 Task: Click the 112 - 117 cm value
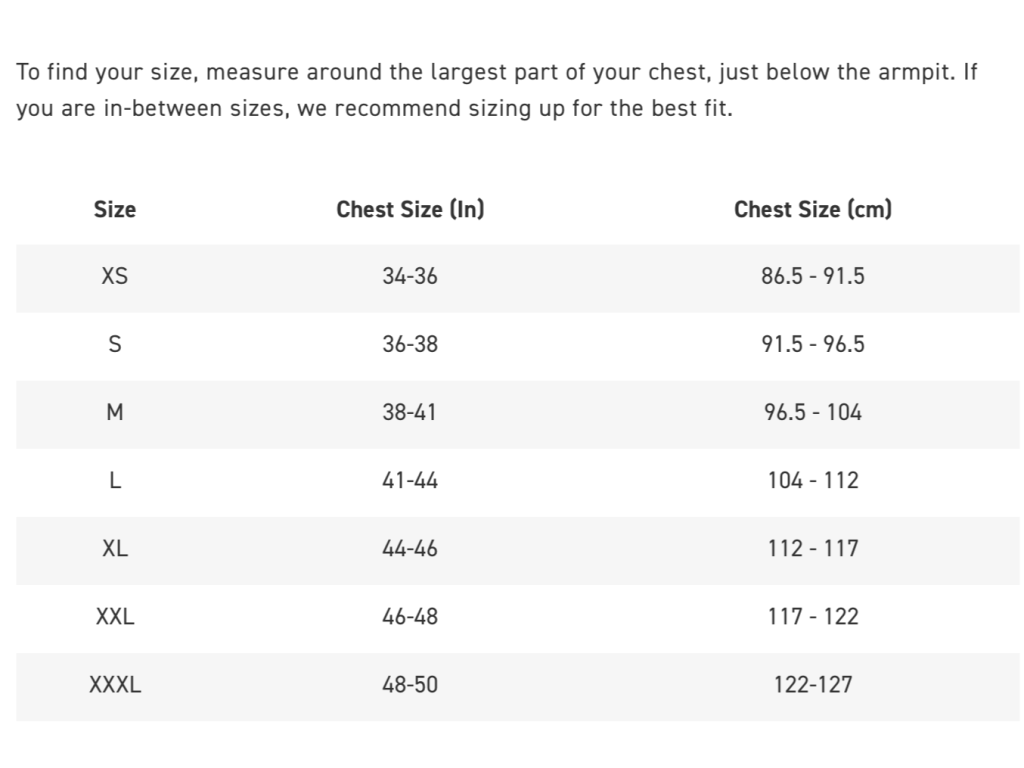813,548
